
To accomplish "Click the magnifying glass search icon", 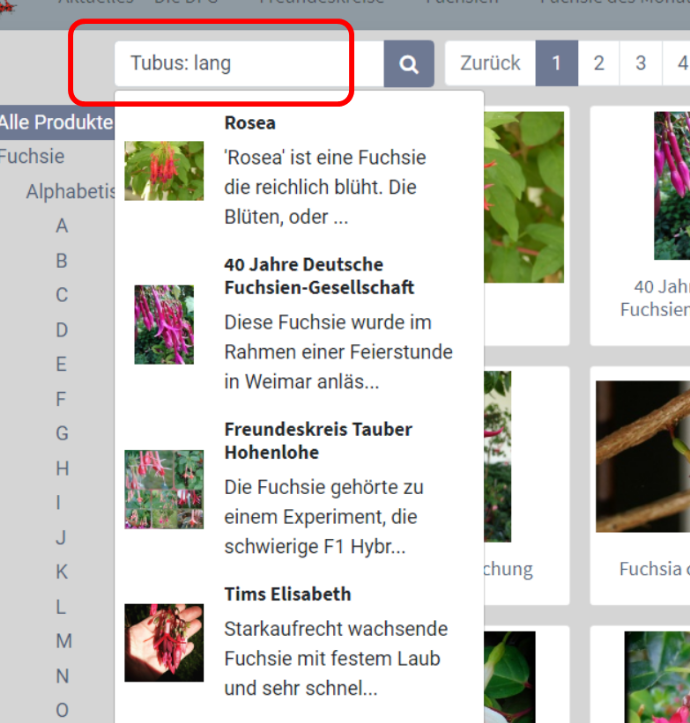I will click(x=409, y=64).
